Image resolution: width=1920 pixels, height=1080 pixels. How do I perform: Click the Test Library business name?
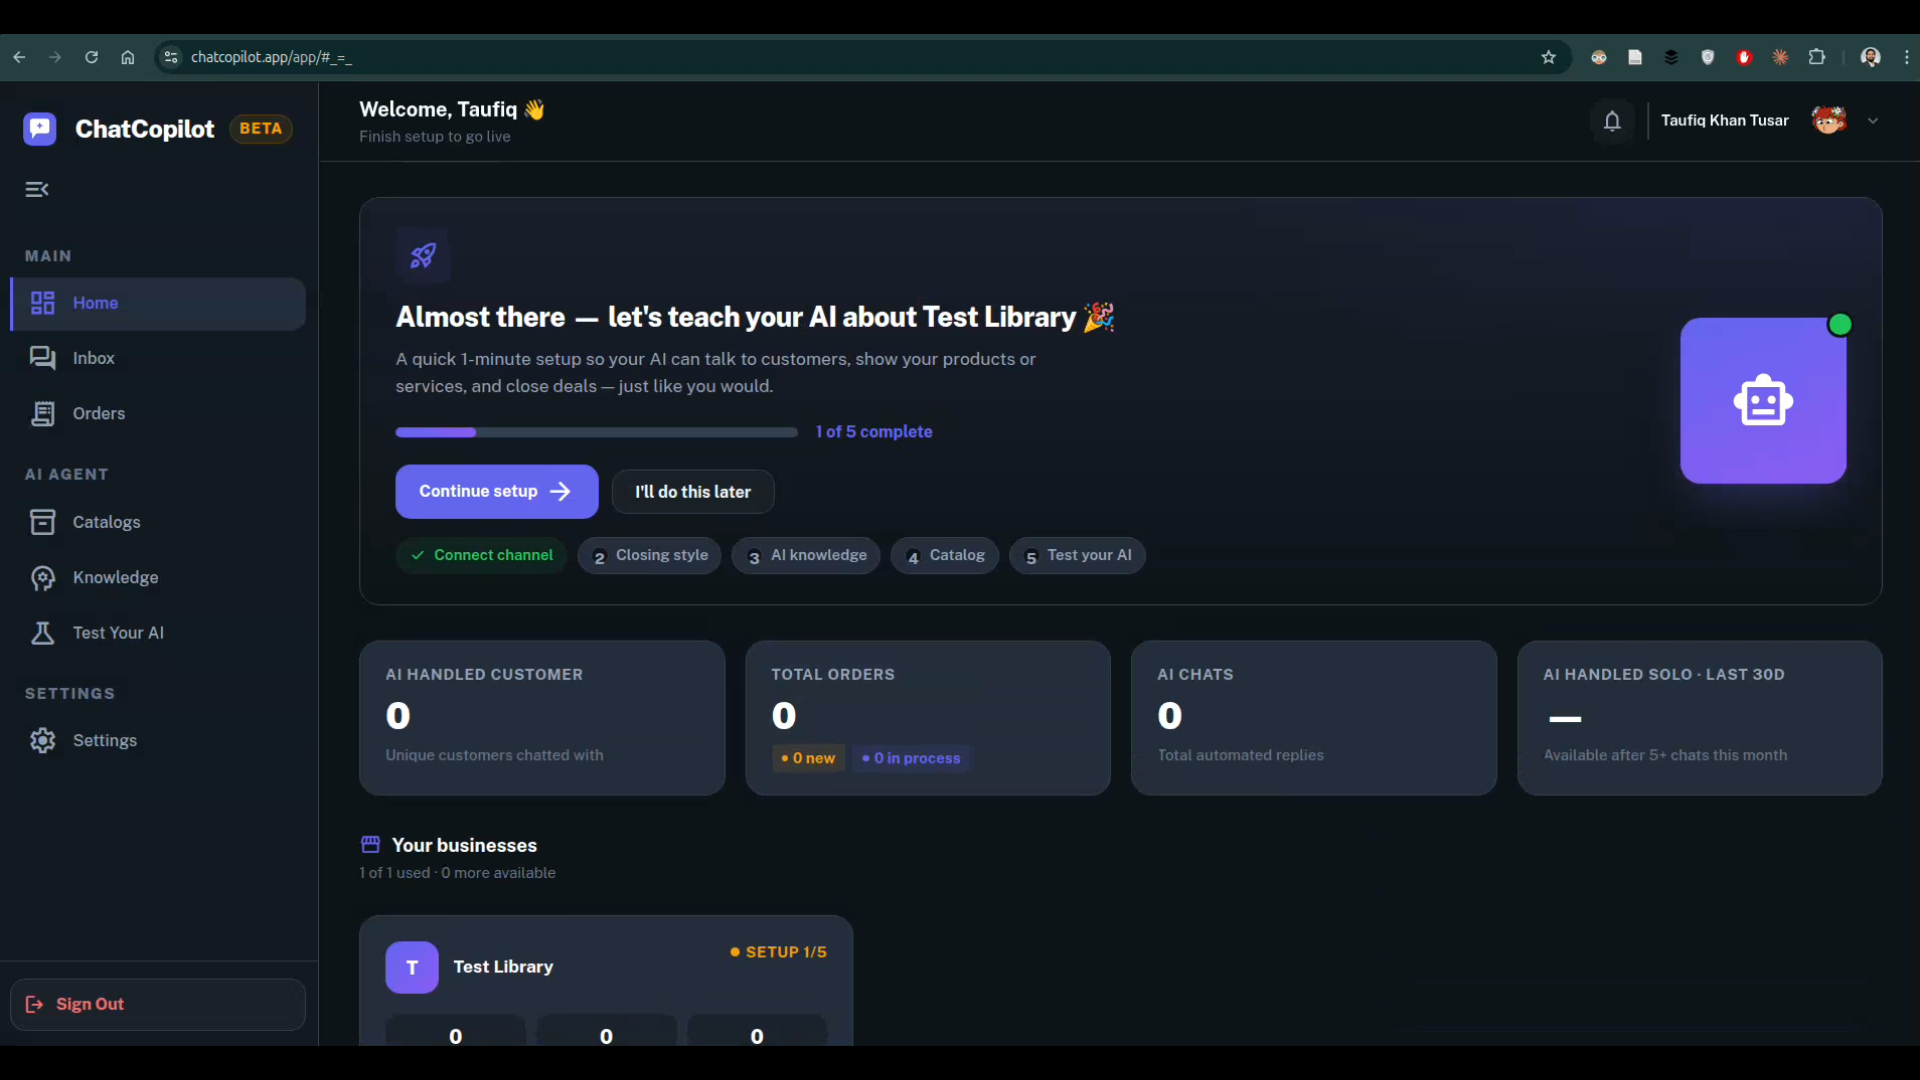tap(503, 967)
